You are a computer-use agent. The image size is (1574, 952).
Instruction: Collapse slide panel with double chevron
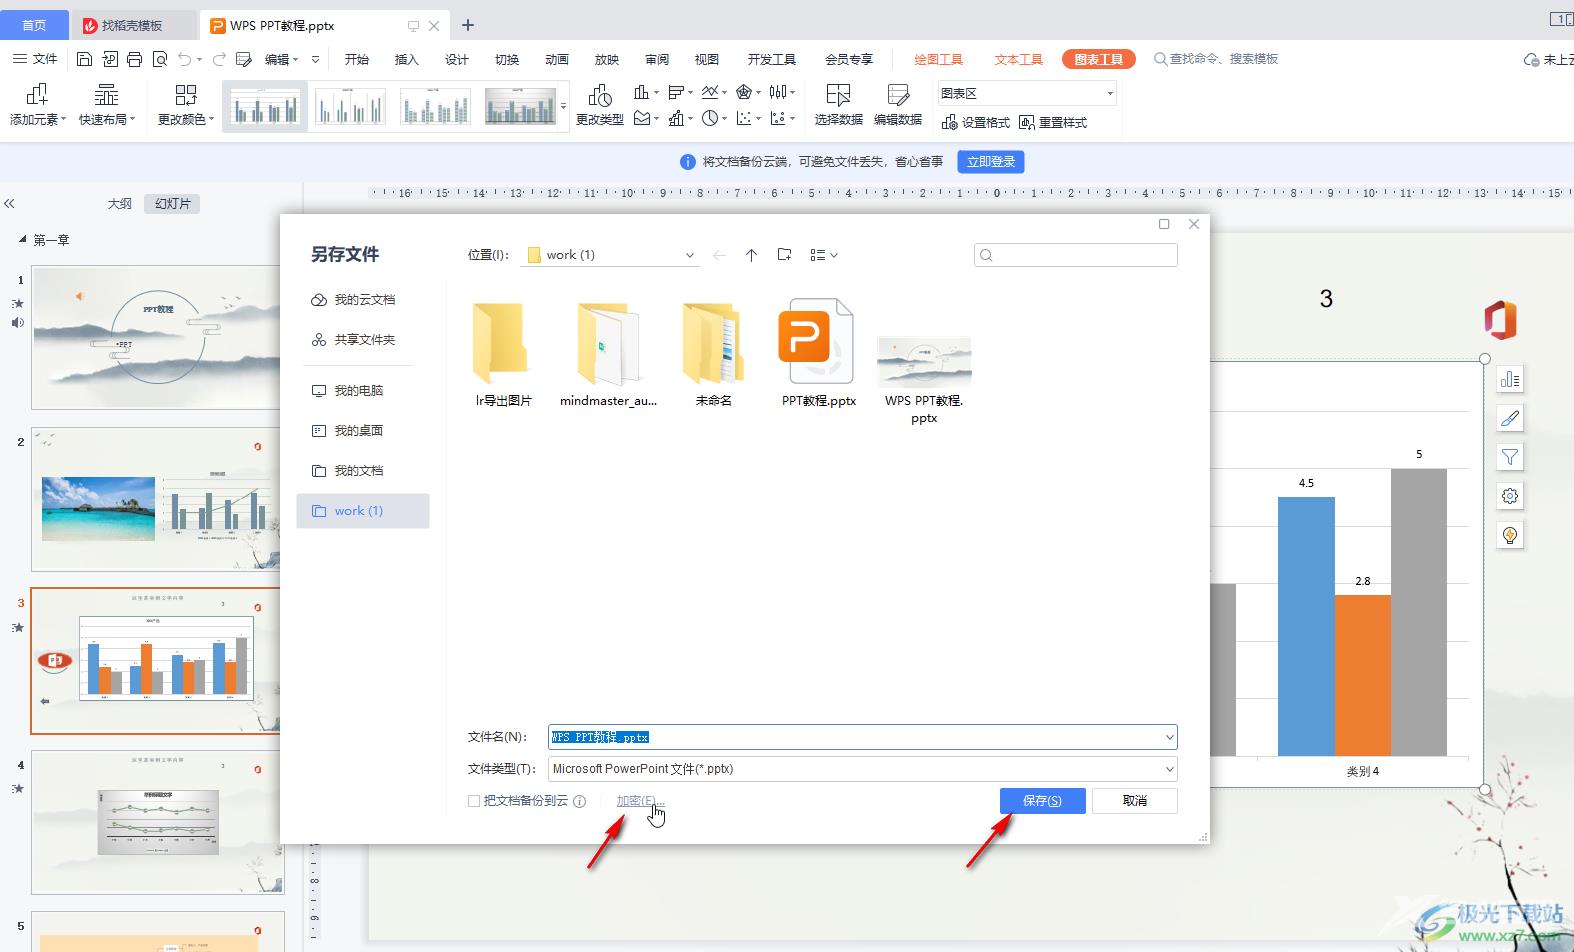click(x=9, y=203)
